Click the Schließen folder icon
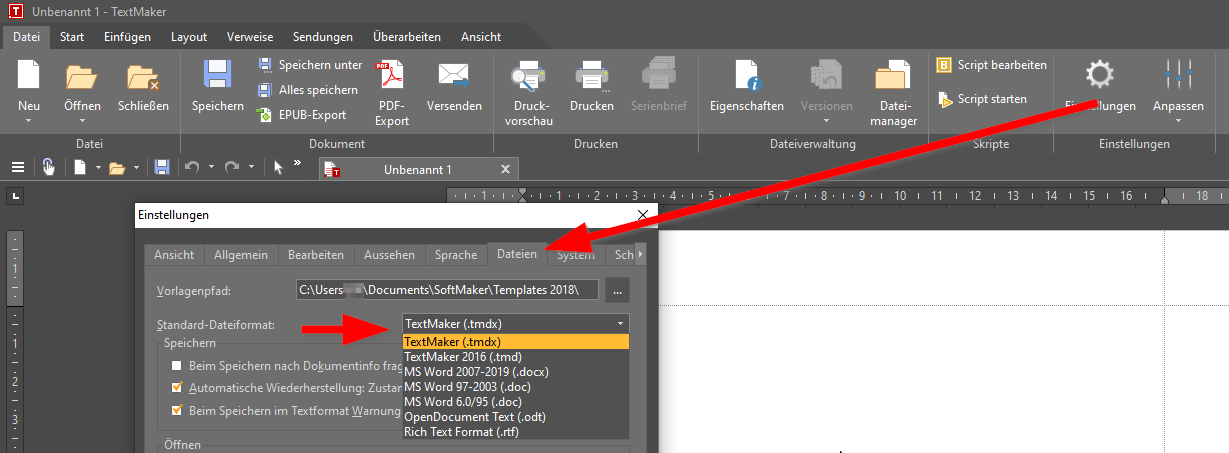Viewport: 1229px width, 453px height. tap(143, 79)
